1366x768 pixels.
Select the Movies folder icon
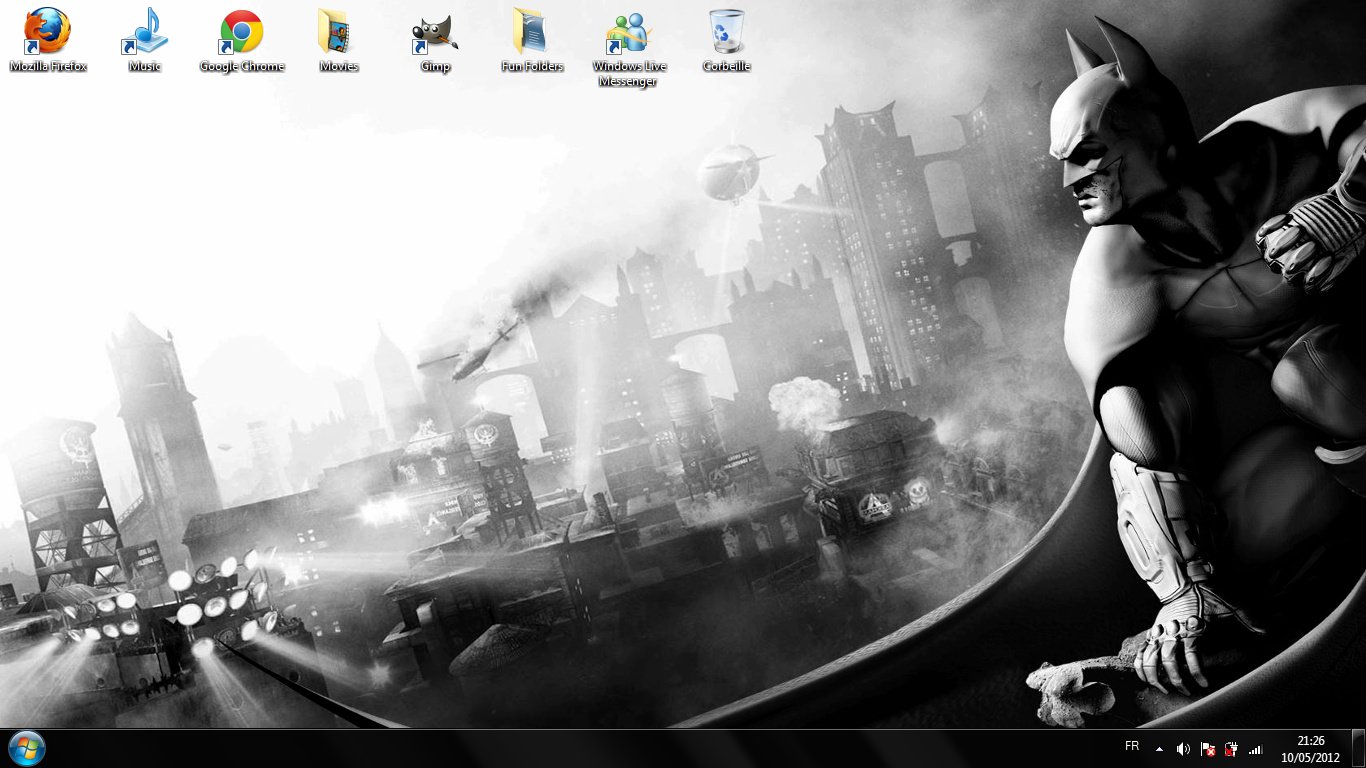tap(338, 40)
